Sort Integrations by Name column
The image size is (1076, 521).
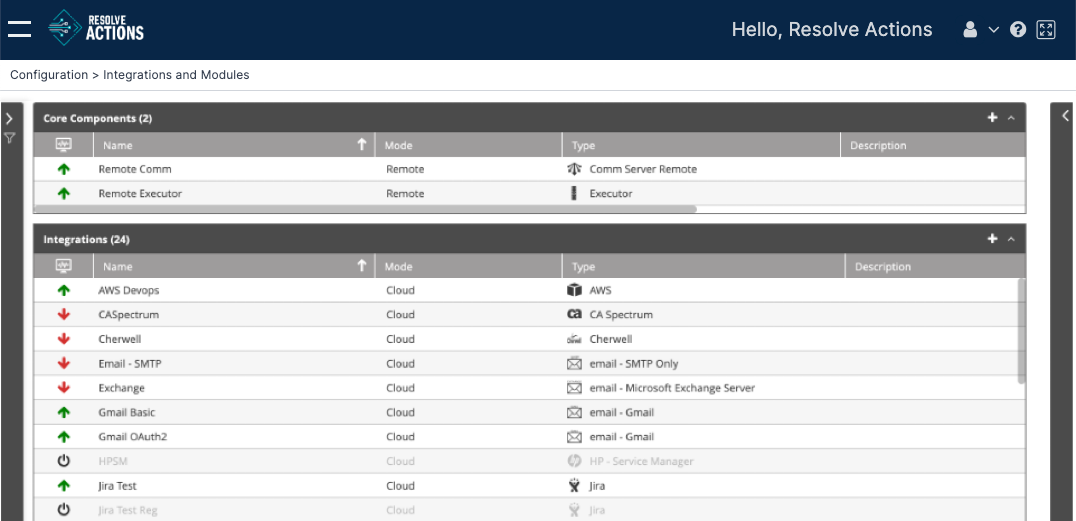click(234, 266)
